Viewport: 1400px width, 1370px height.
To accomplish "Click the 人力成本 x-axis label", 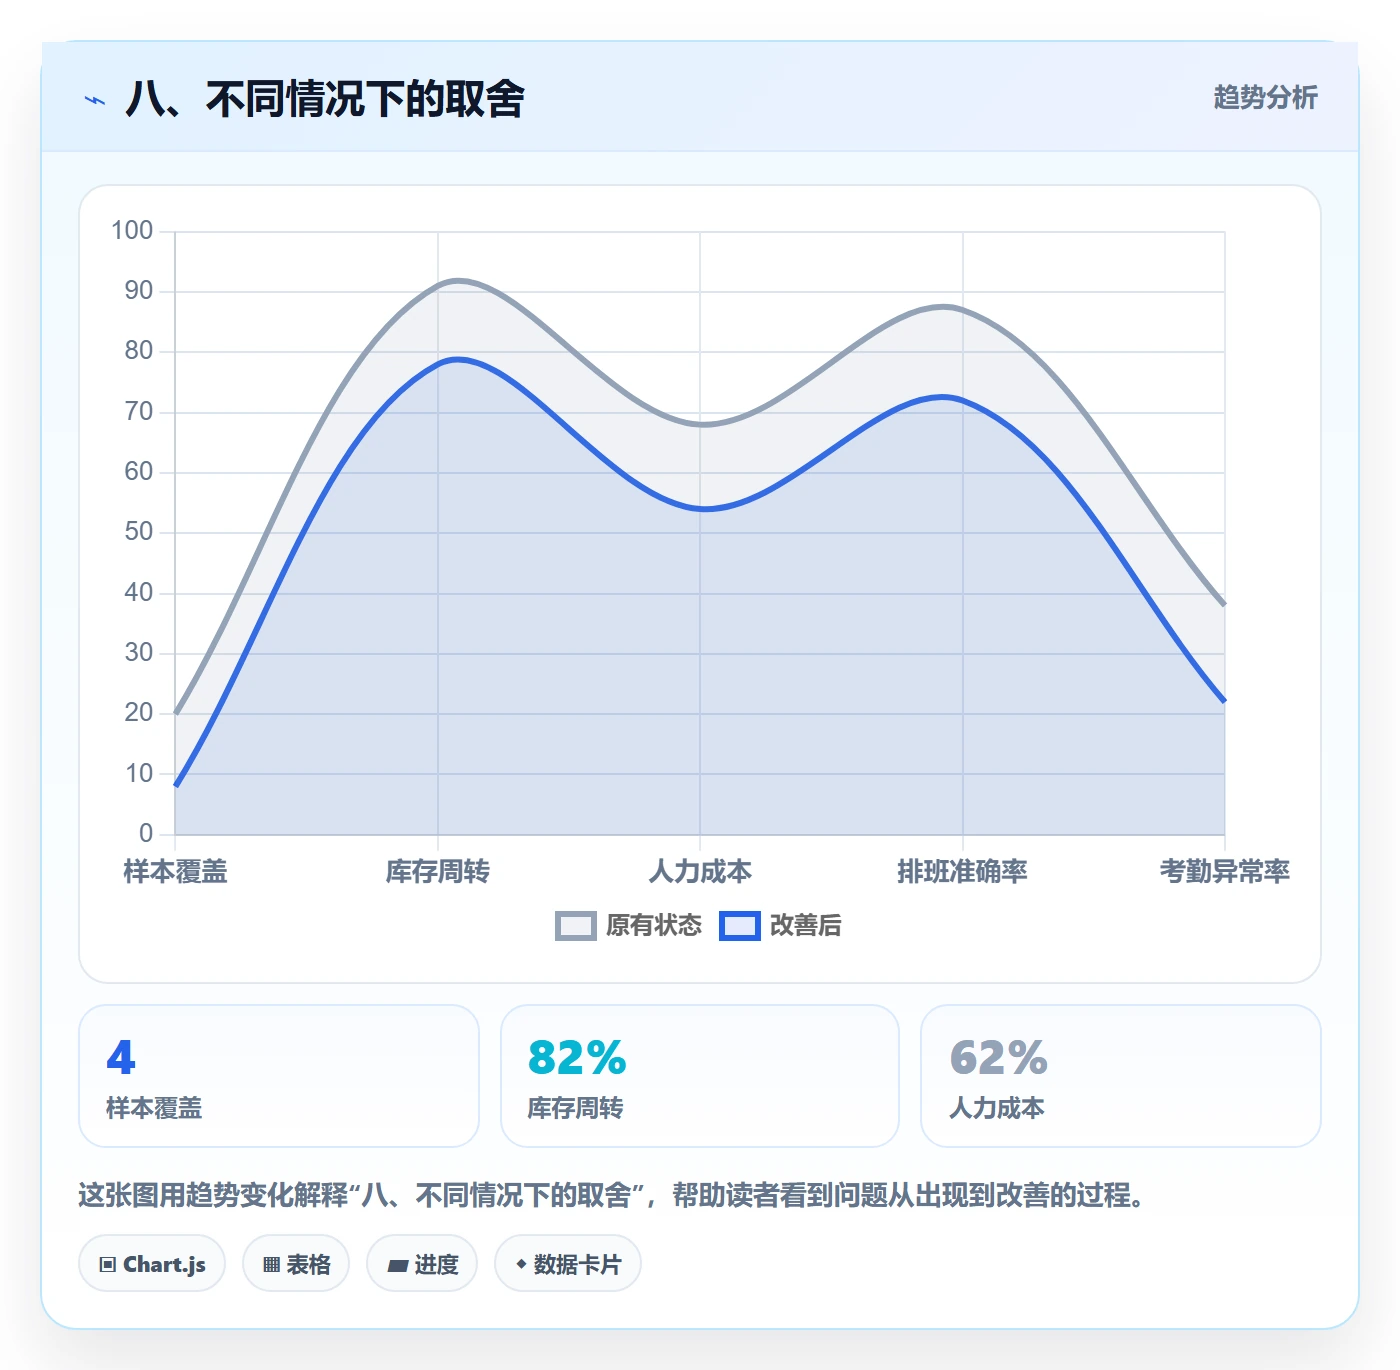I will 700,872.
